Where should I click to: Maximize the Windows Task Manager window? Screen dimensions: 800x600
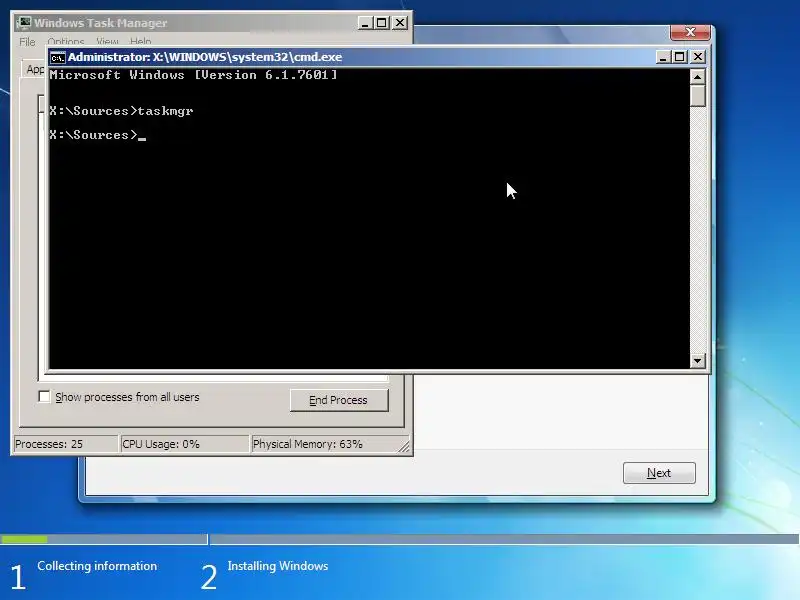tap(382, 23)
